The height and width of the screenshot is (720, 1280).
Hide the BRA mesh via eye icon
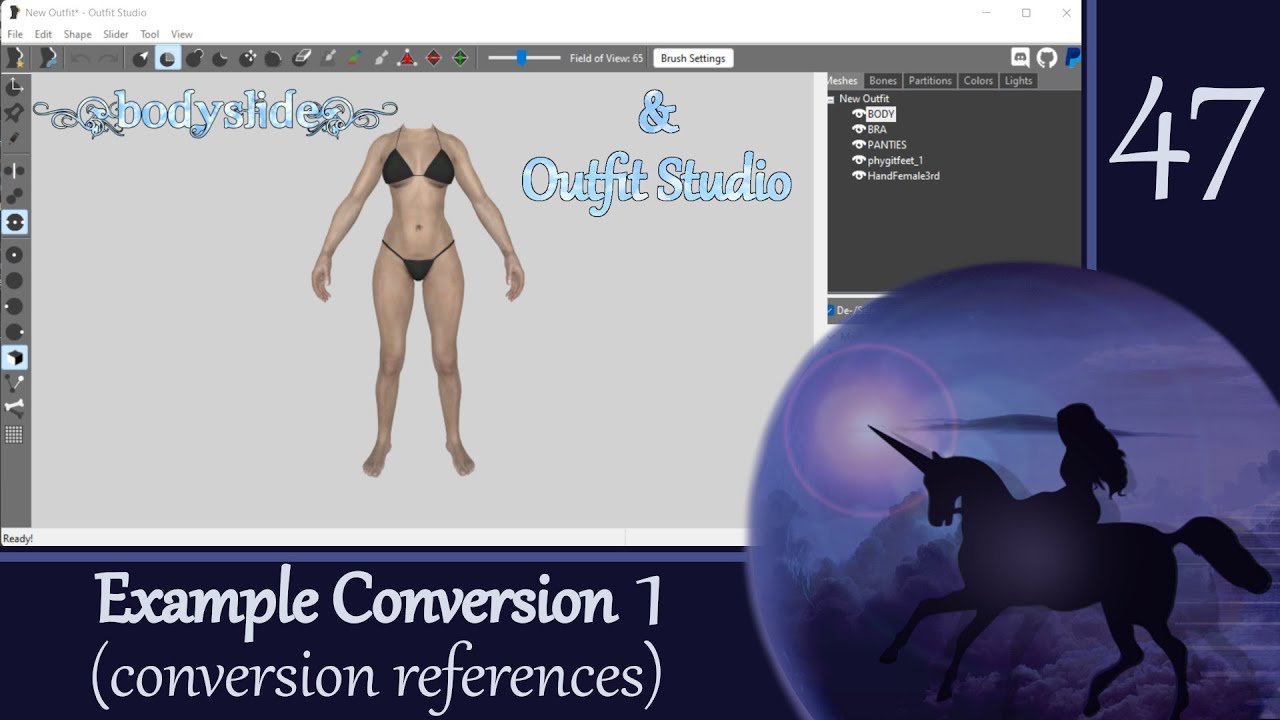pyautogui.click(x=858, y=129)
